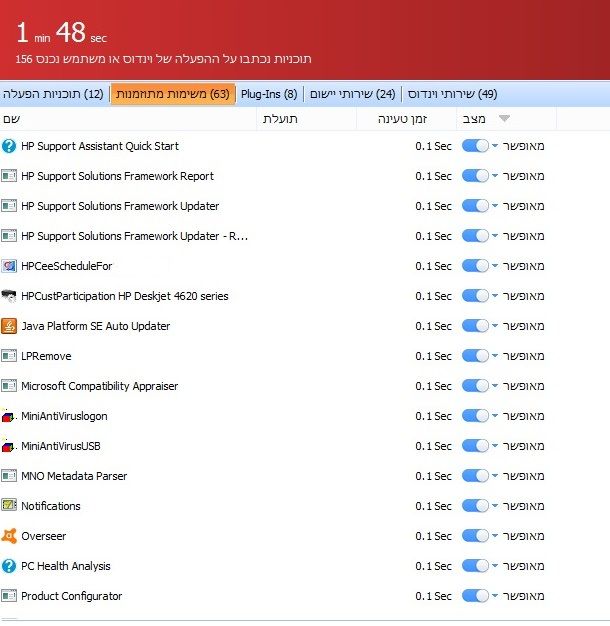The height and width of the screenshot is (626, 610).
Task: Click the HP Support Solutions Framework Updater icon
Action: (x=9, y=206)
